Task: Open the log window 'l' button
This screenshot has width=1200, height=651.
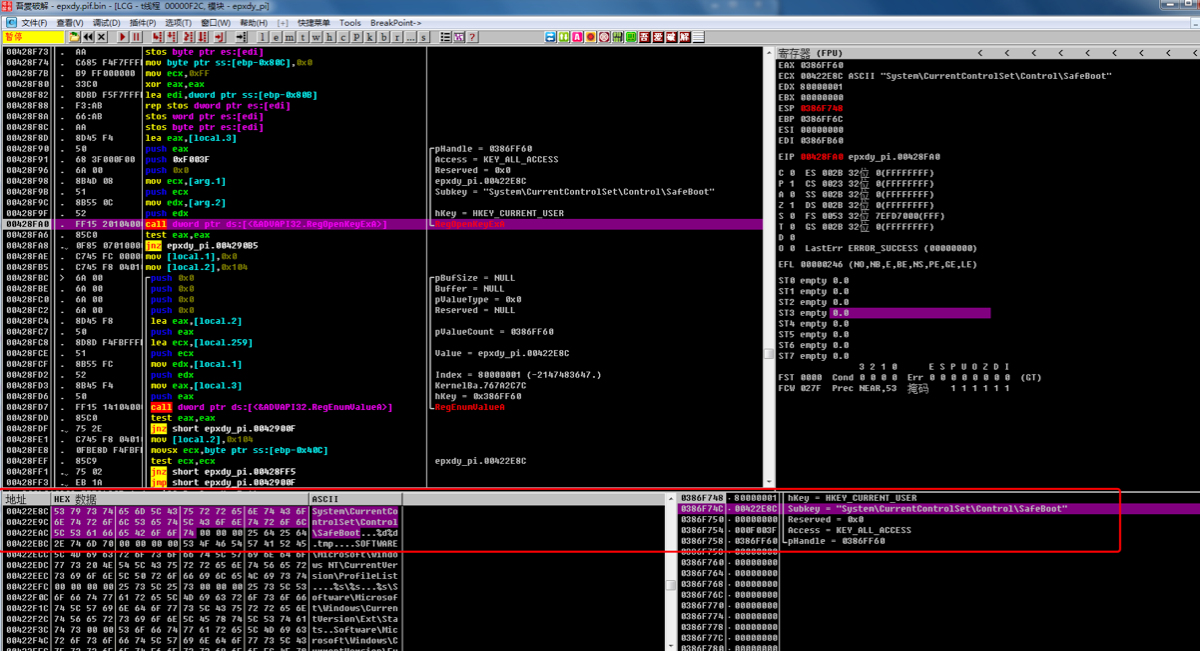Action: (x=263, y=37)
